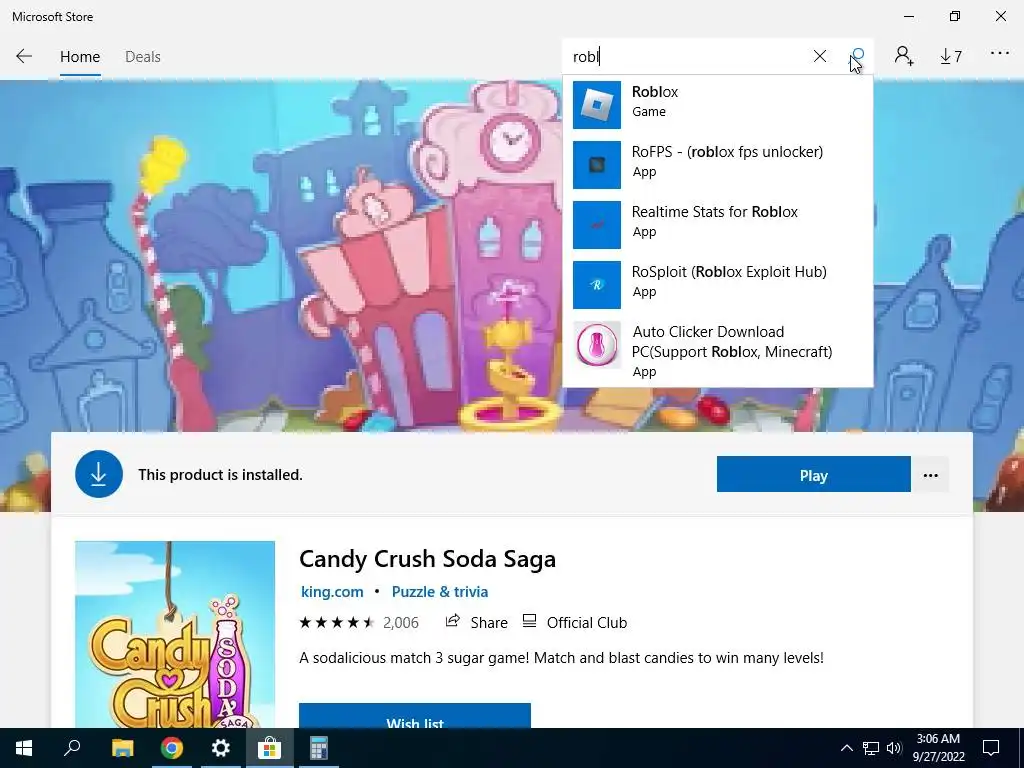Screen dimensions: 1024x768
Task: Select the Realtime Stats for Roblox suggestion
Action: pos(717,225)
